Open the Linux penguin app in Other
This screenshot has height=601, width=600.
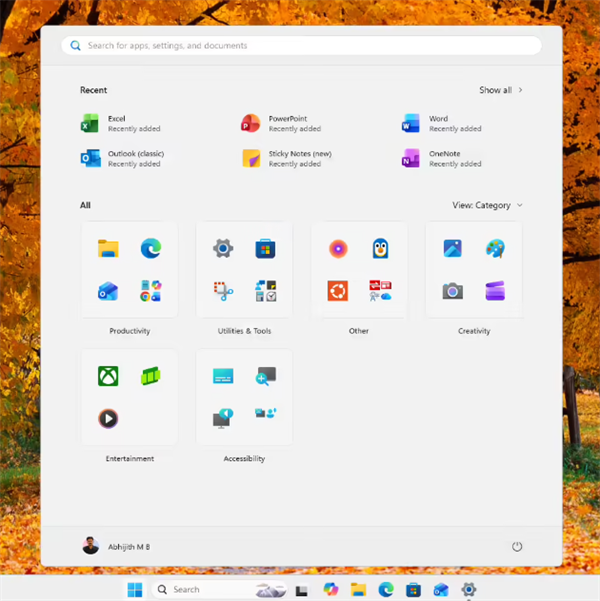tap(380, 248)
